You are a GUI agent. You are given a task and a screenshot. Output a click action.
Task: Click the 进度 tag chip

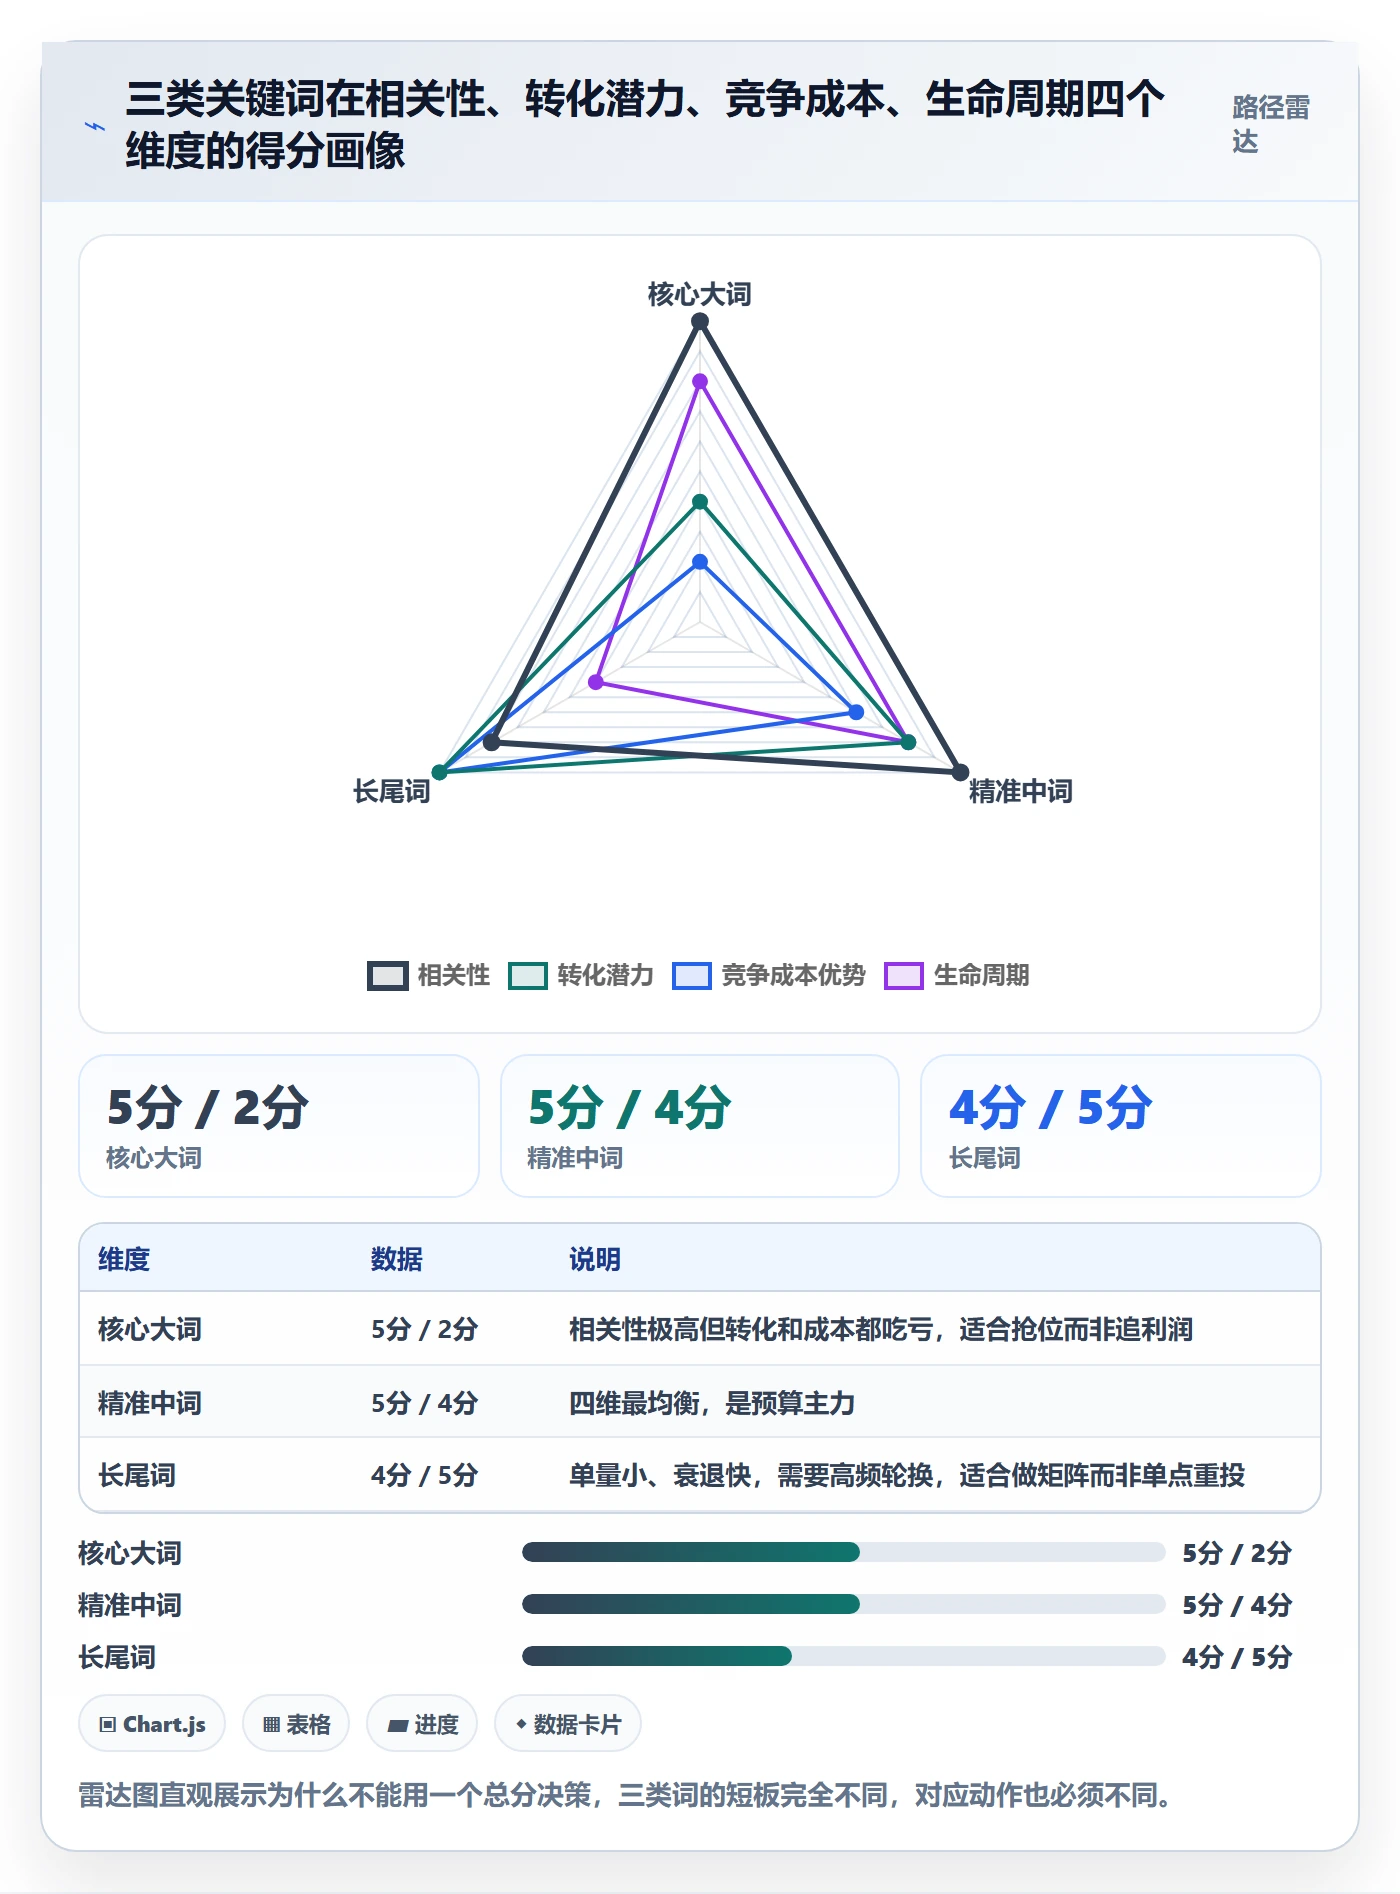pyautogui.click(x=422, y=1724)
